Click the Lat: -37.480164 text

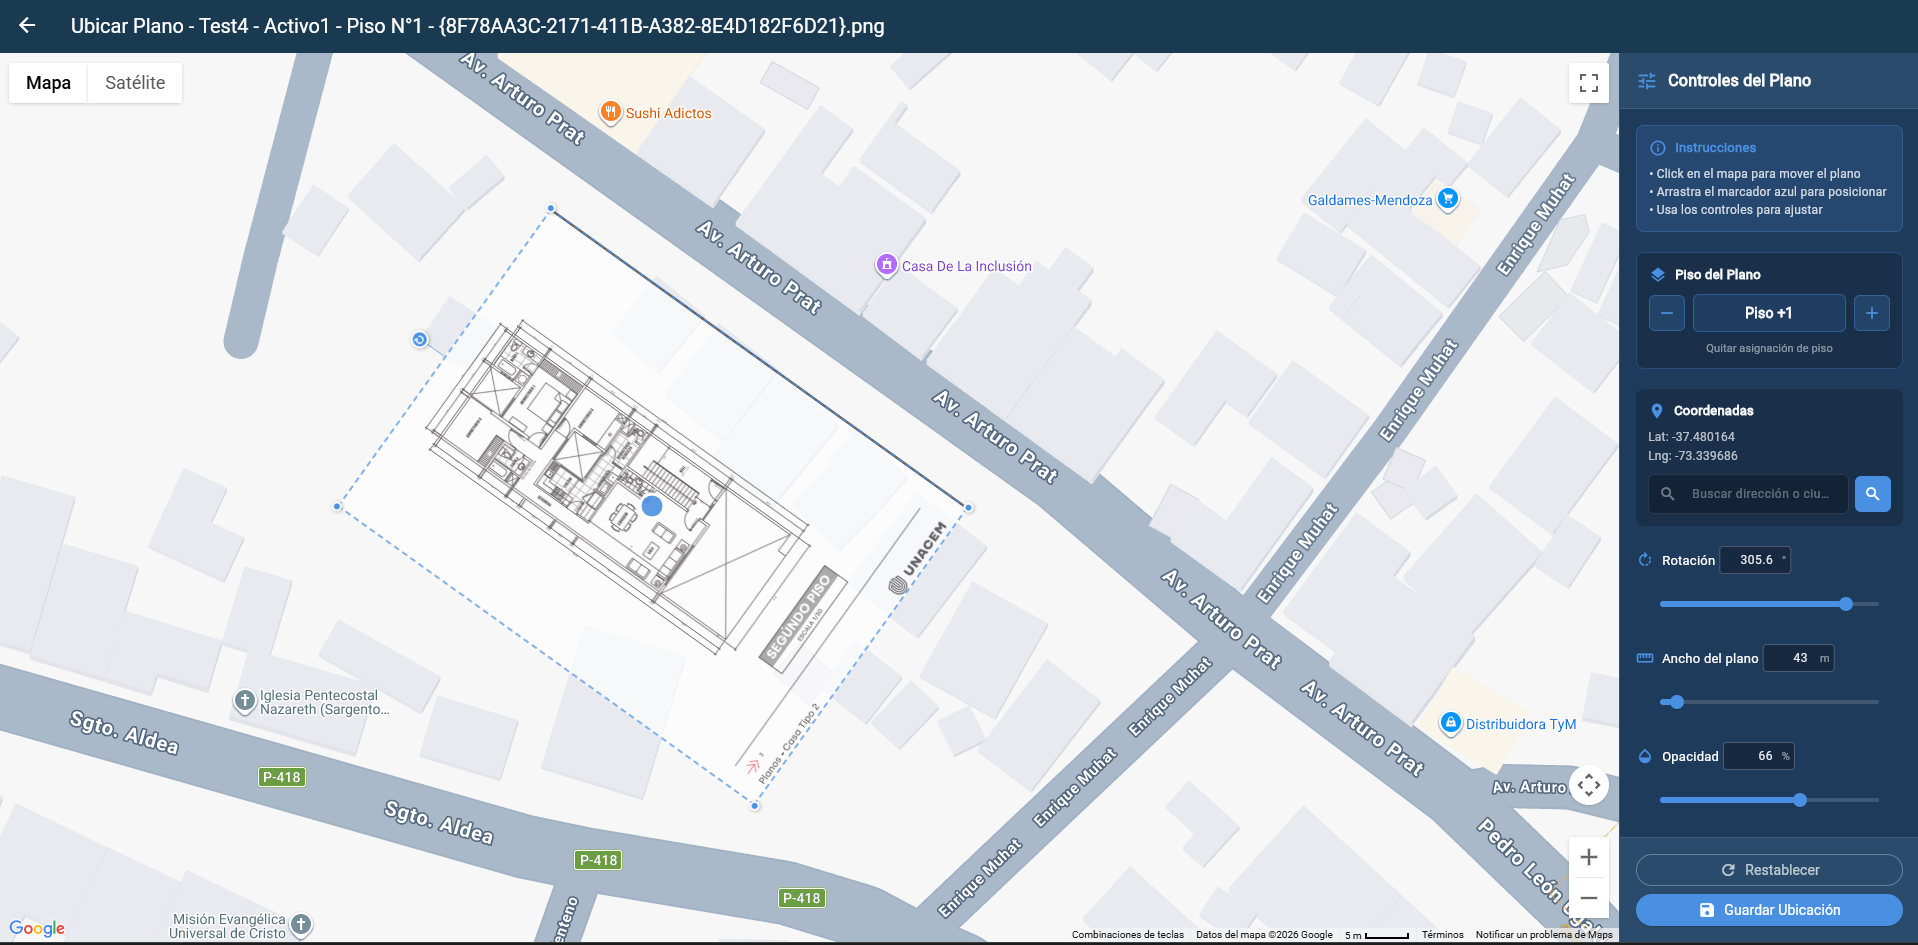click(1691, 437)
